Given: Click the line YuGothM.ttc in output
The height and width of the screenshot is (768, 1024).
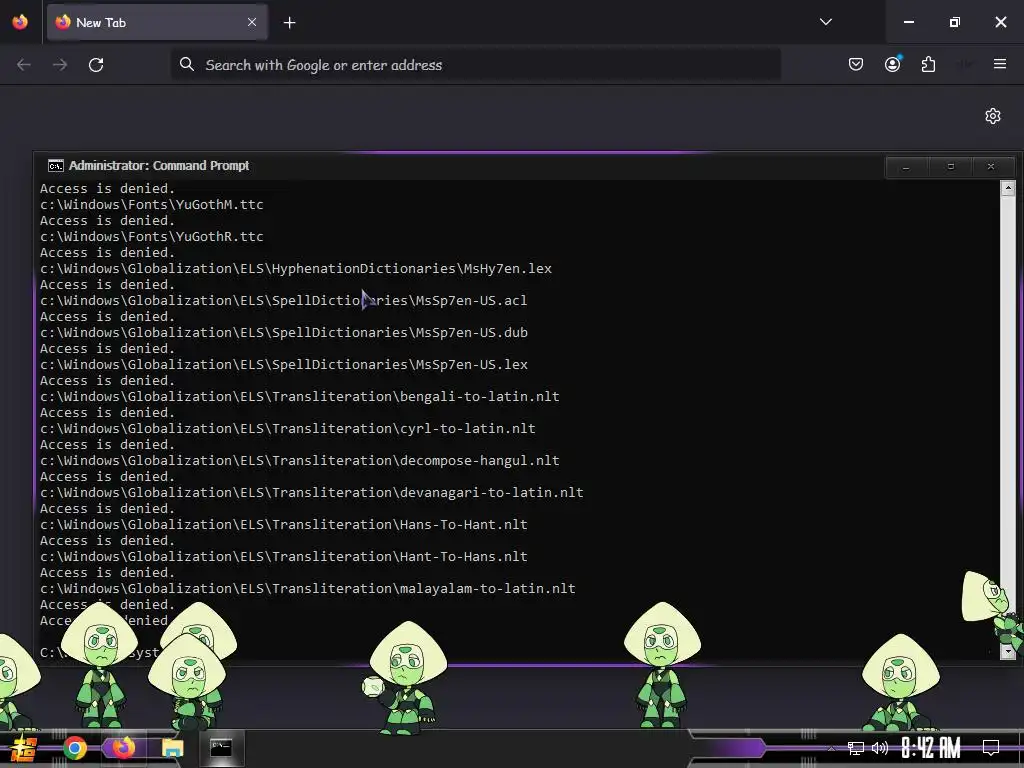Looking at the screenshot, I should click(x=152, y=204).
